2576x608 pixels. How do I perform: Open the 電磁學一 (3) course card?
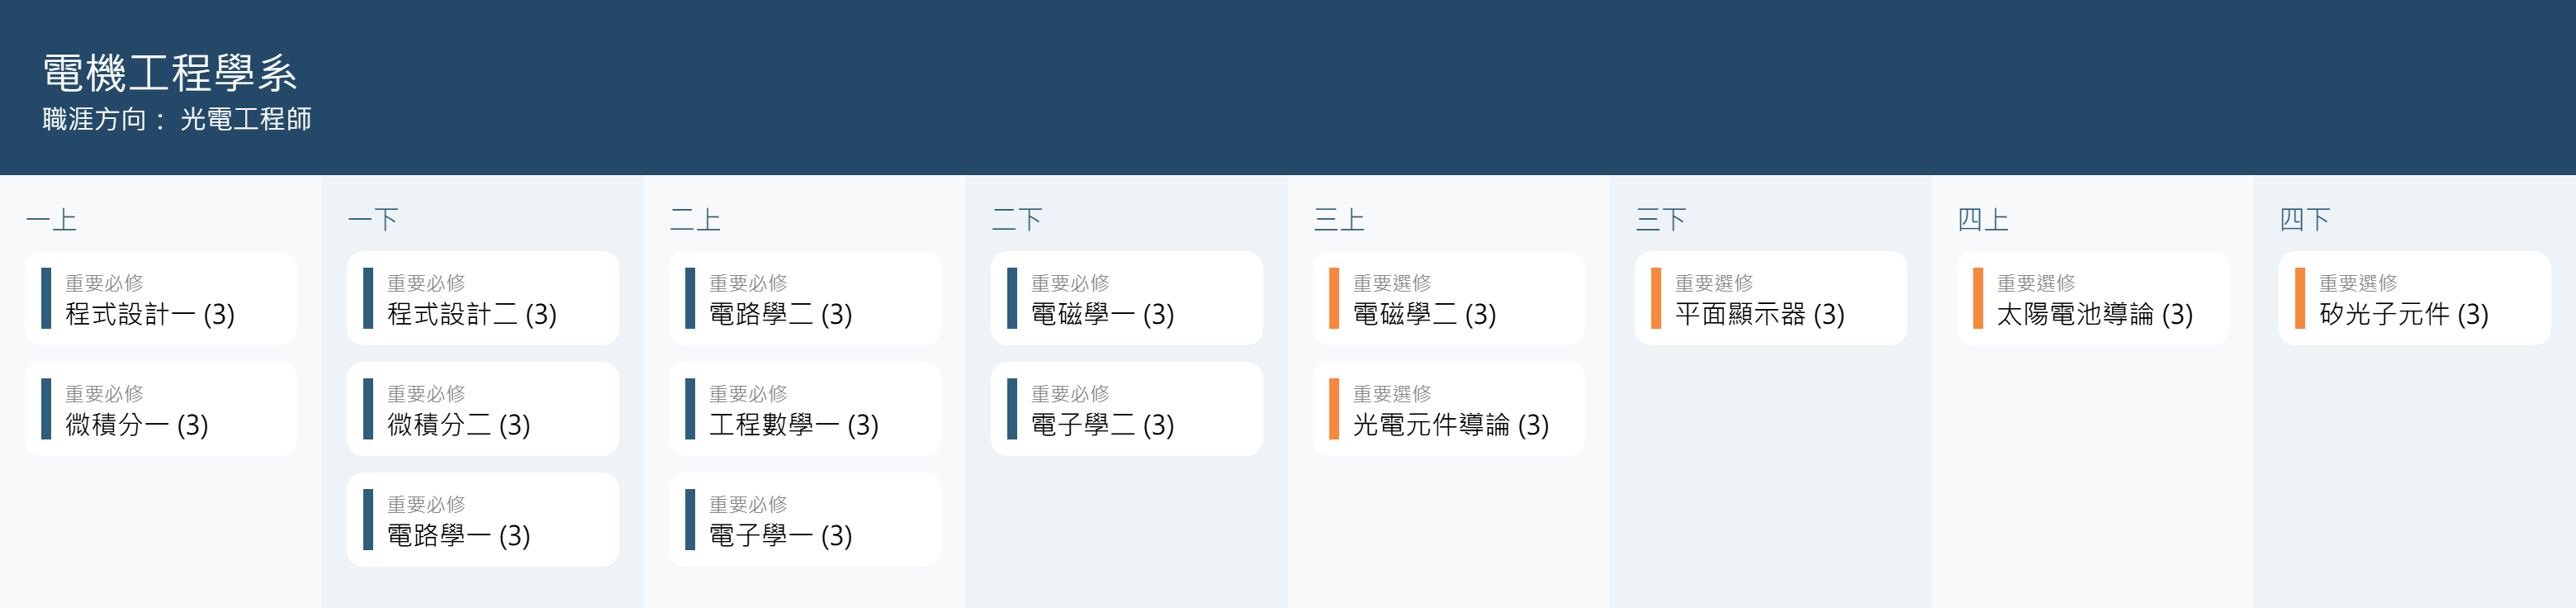coord(1126,299)
